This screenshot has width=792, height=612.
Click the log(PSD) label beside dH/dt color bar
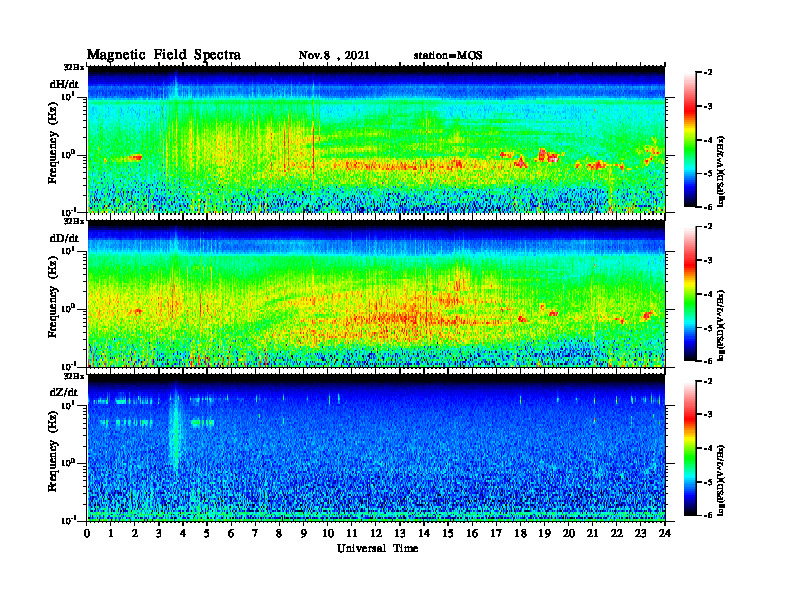pyautogui.click(x=721, y=171)
